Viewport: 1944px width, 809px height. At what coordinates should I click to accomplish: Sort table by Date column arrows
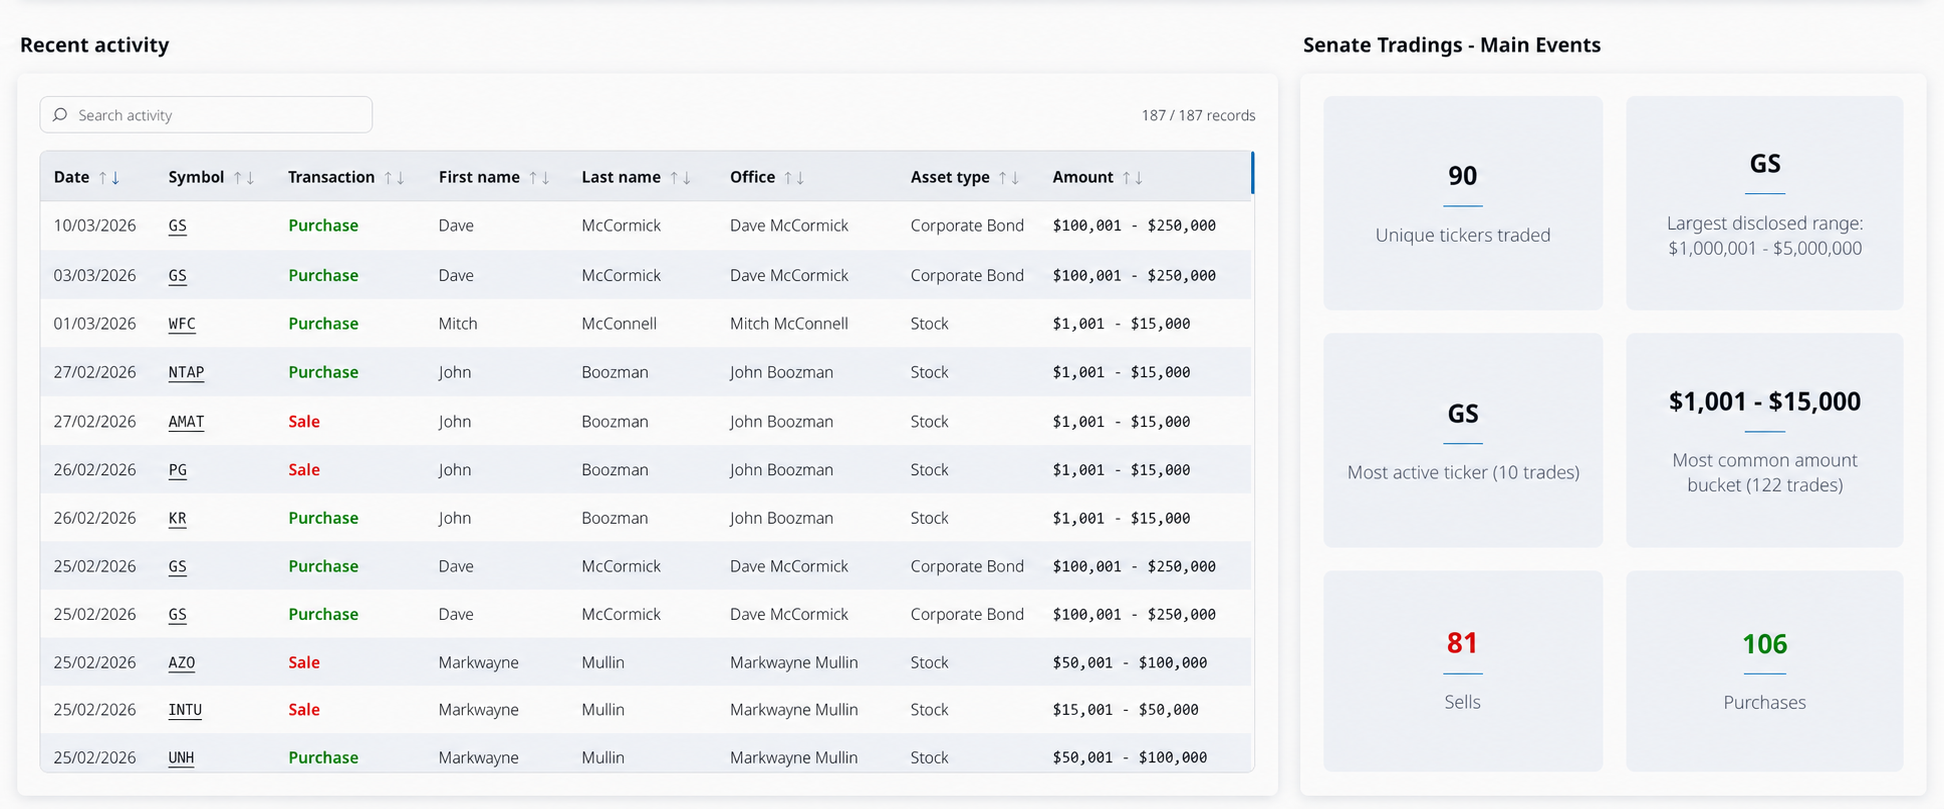click(109, 177)
